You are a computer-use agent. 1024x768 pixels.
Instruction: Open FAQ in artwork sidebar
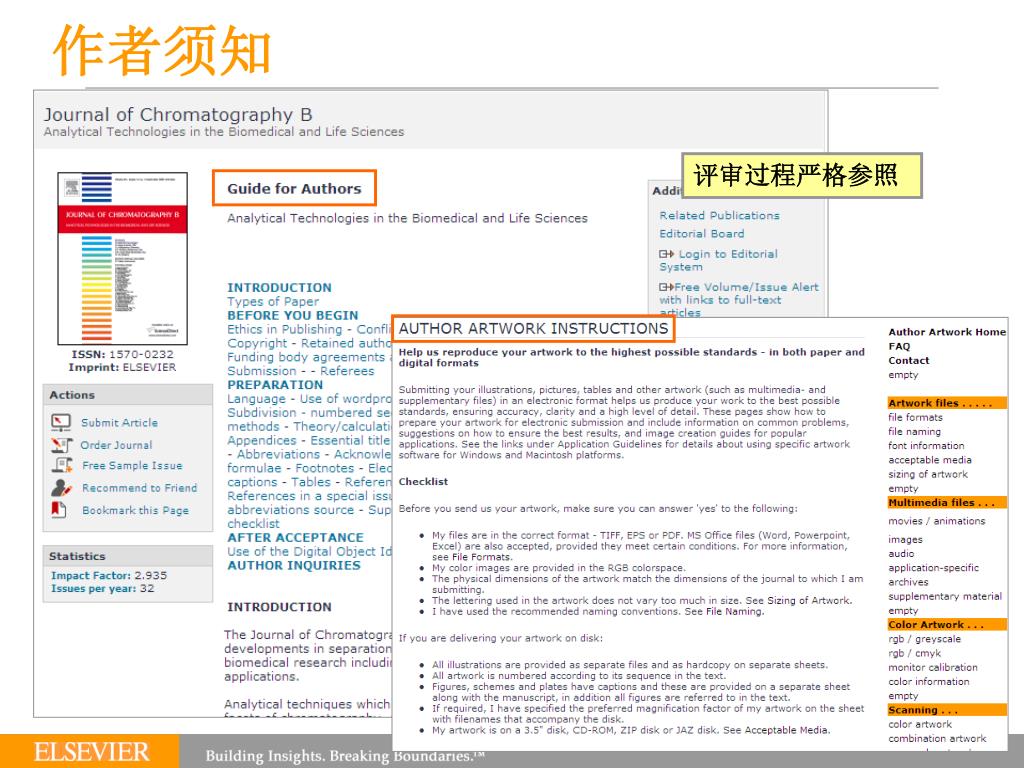coord(899,346)
